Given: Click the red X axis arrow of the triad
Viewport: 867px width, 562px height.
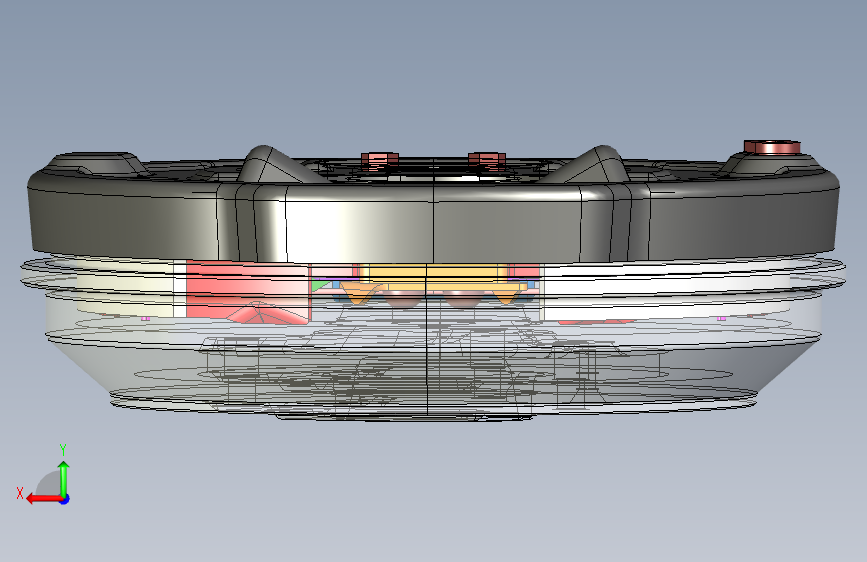Looking at the screenshot, I should (43, 499).
